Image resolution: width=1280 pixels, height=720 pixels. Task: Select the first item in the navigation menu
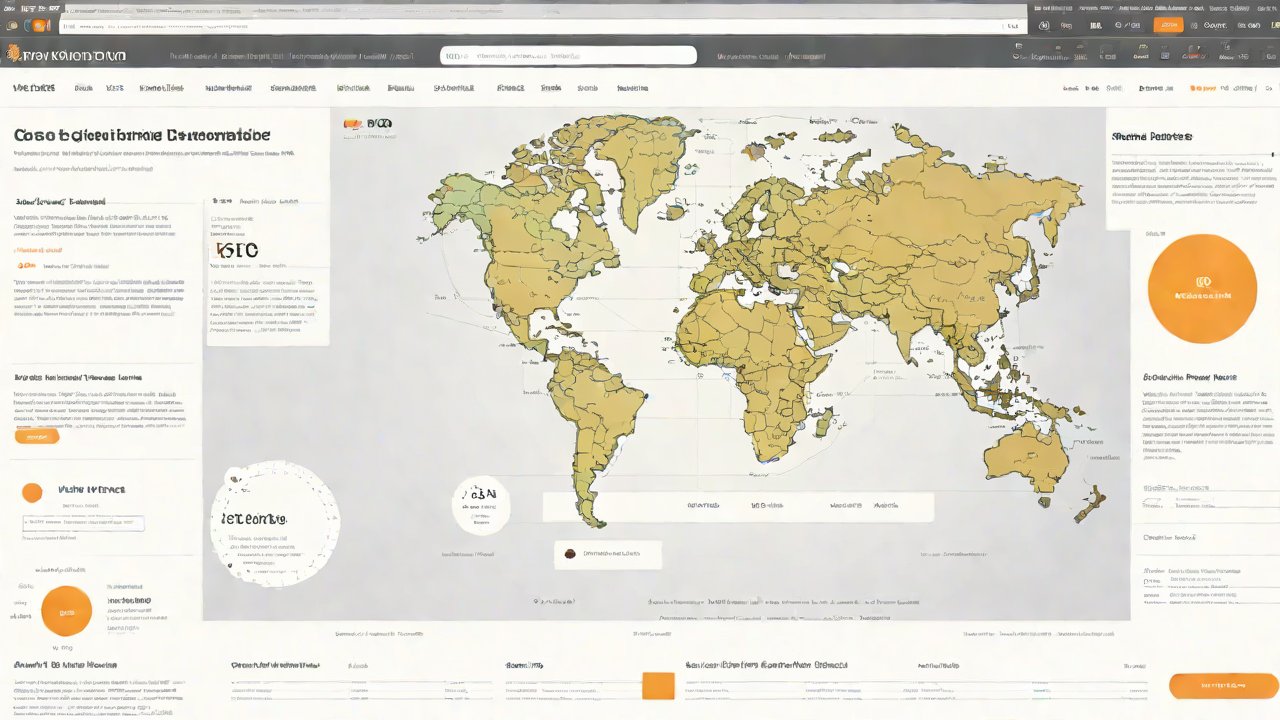point(32,88)
